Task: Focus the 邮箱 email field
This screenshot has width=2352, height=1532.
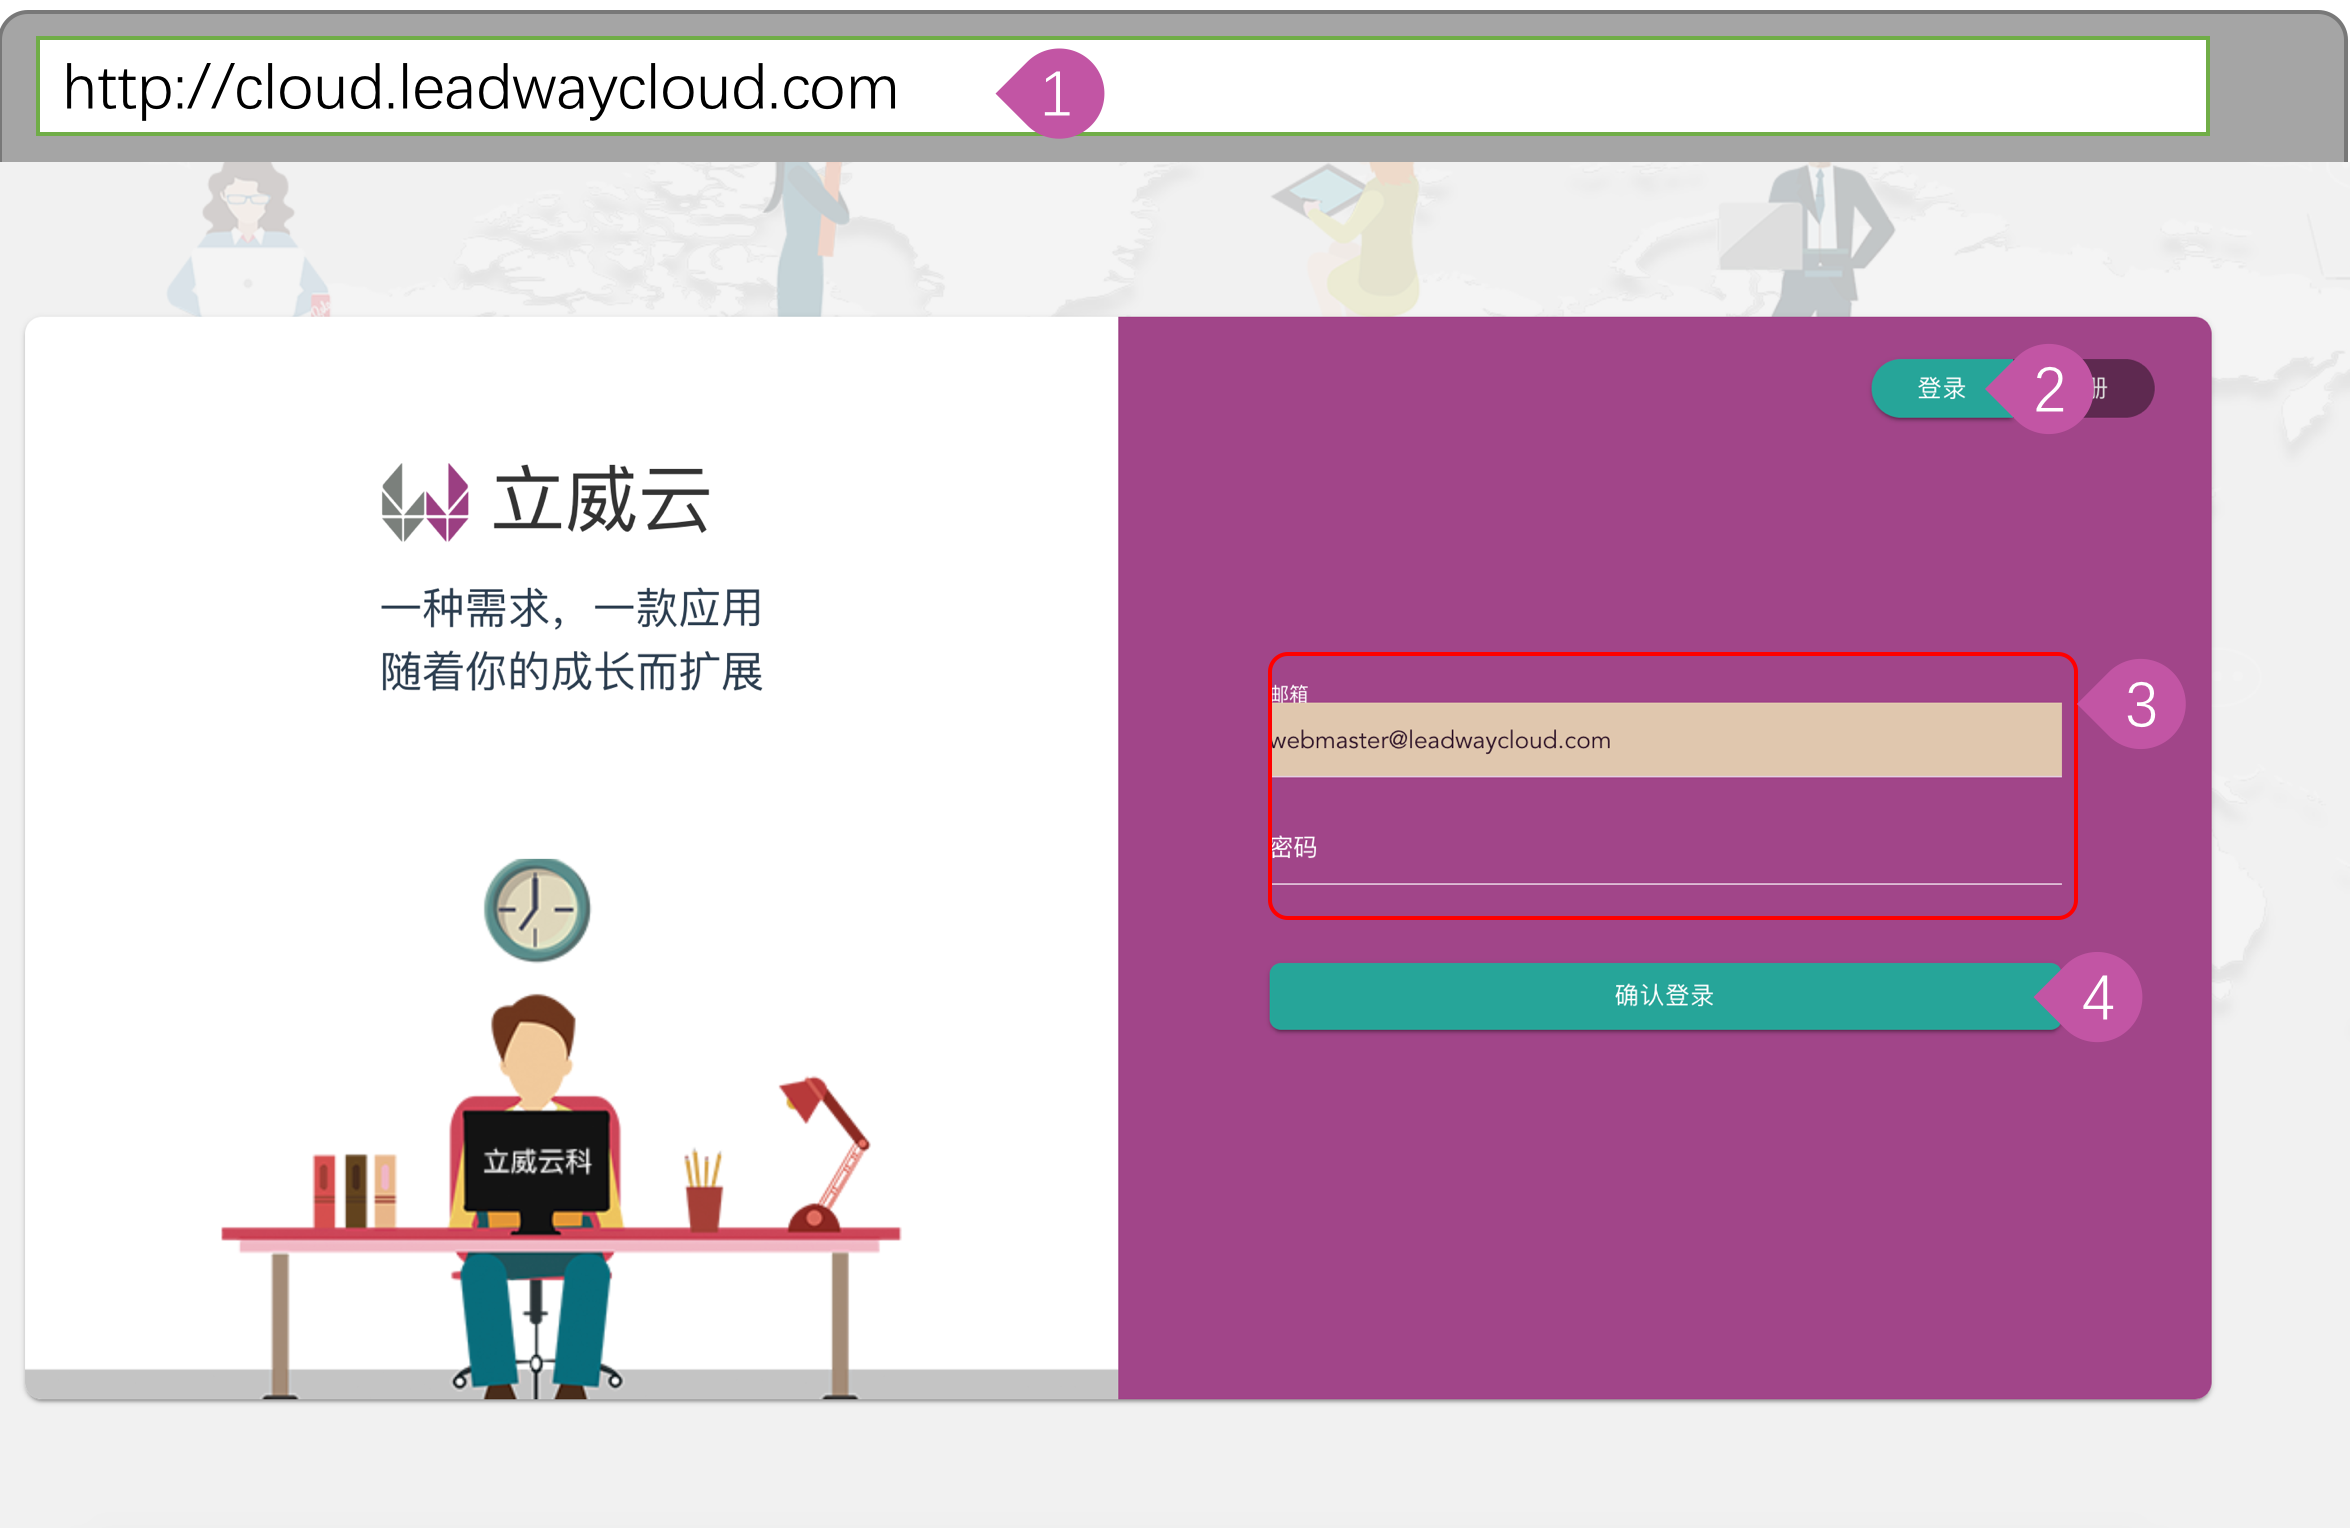Action: pyautogui.click(x=1666, y=740)
